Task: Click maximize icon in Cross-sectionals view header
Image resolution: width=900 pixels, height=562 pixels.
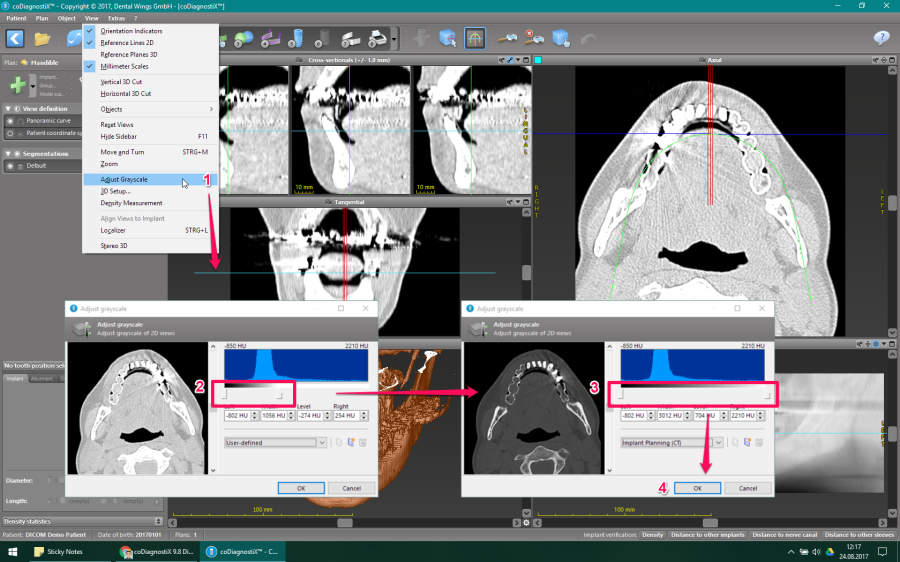Action: (x=527, y=60)
